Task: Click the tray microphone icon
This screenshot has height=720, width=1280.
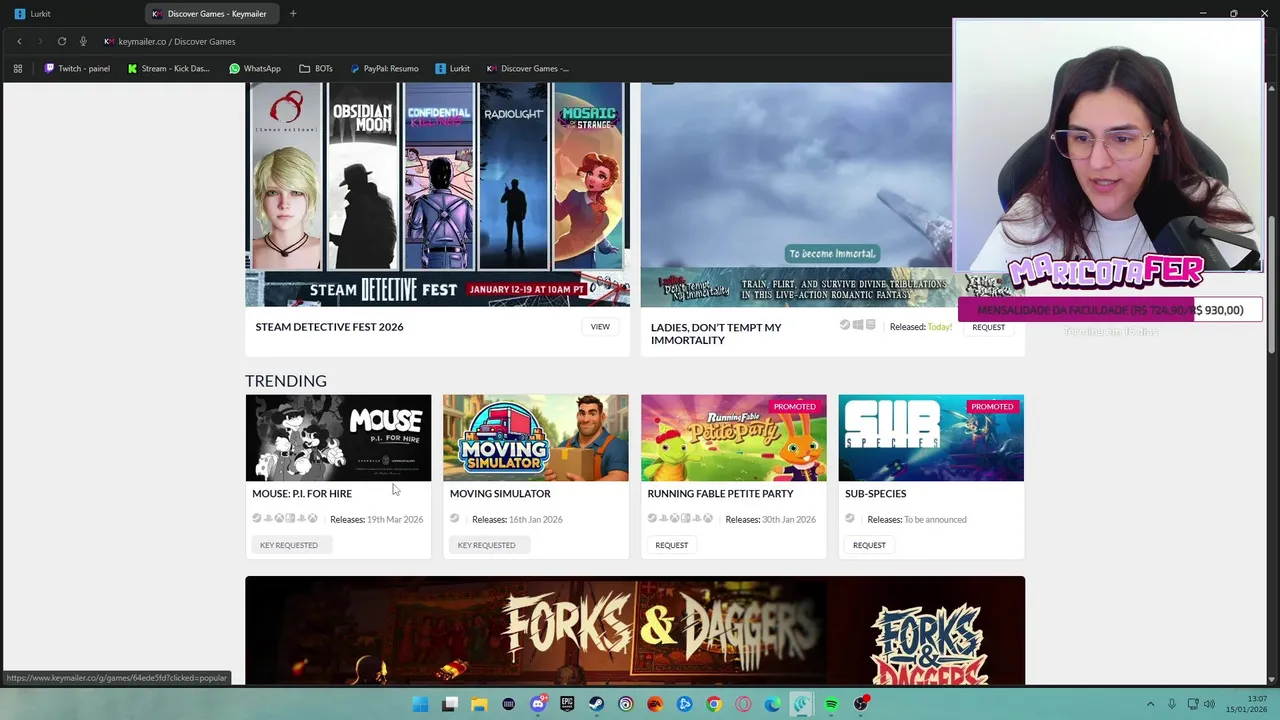Action: [1172, 704]
